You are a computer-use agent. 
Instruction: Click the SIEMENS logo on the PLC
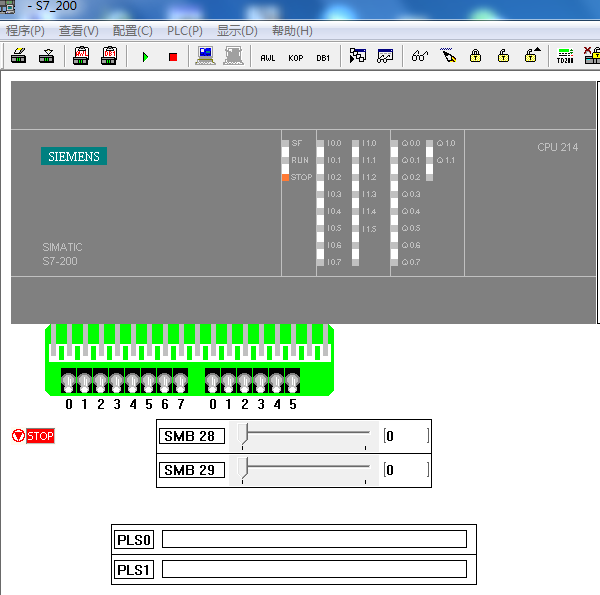(74, 156)
